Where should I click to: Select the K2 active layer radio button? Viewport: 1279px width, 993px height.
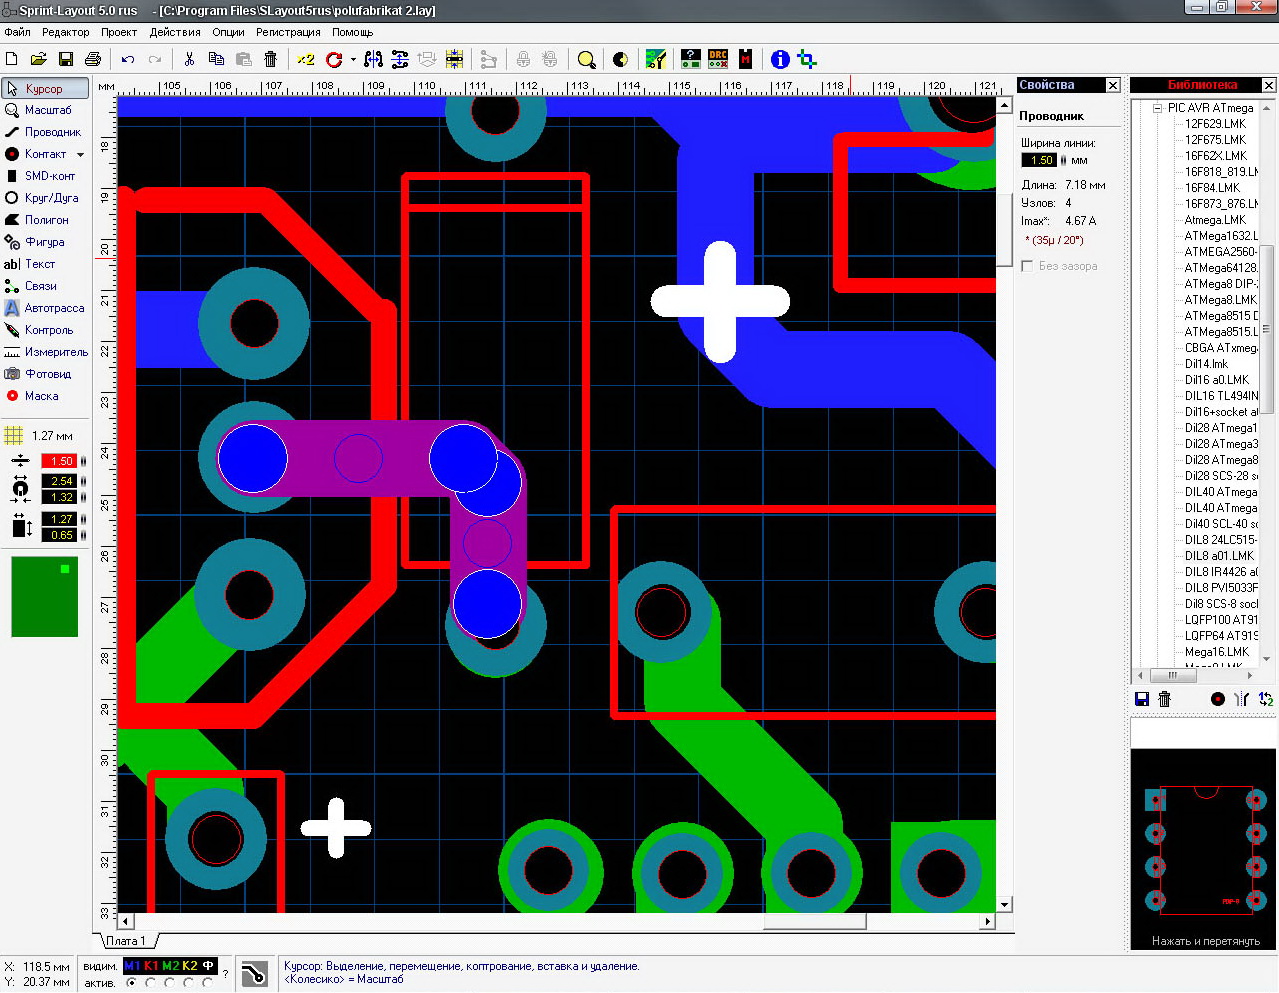189,983
